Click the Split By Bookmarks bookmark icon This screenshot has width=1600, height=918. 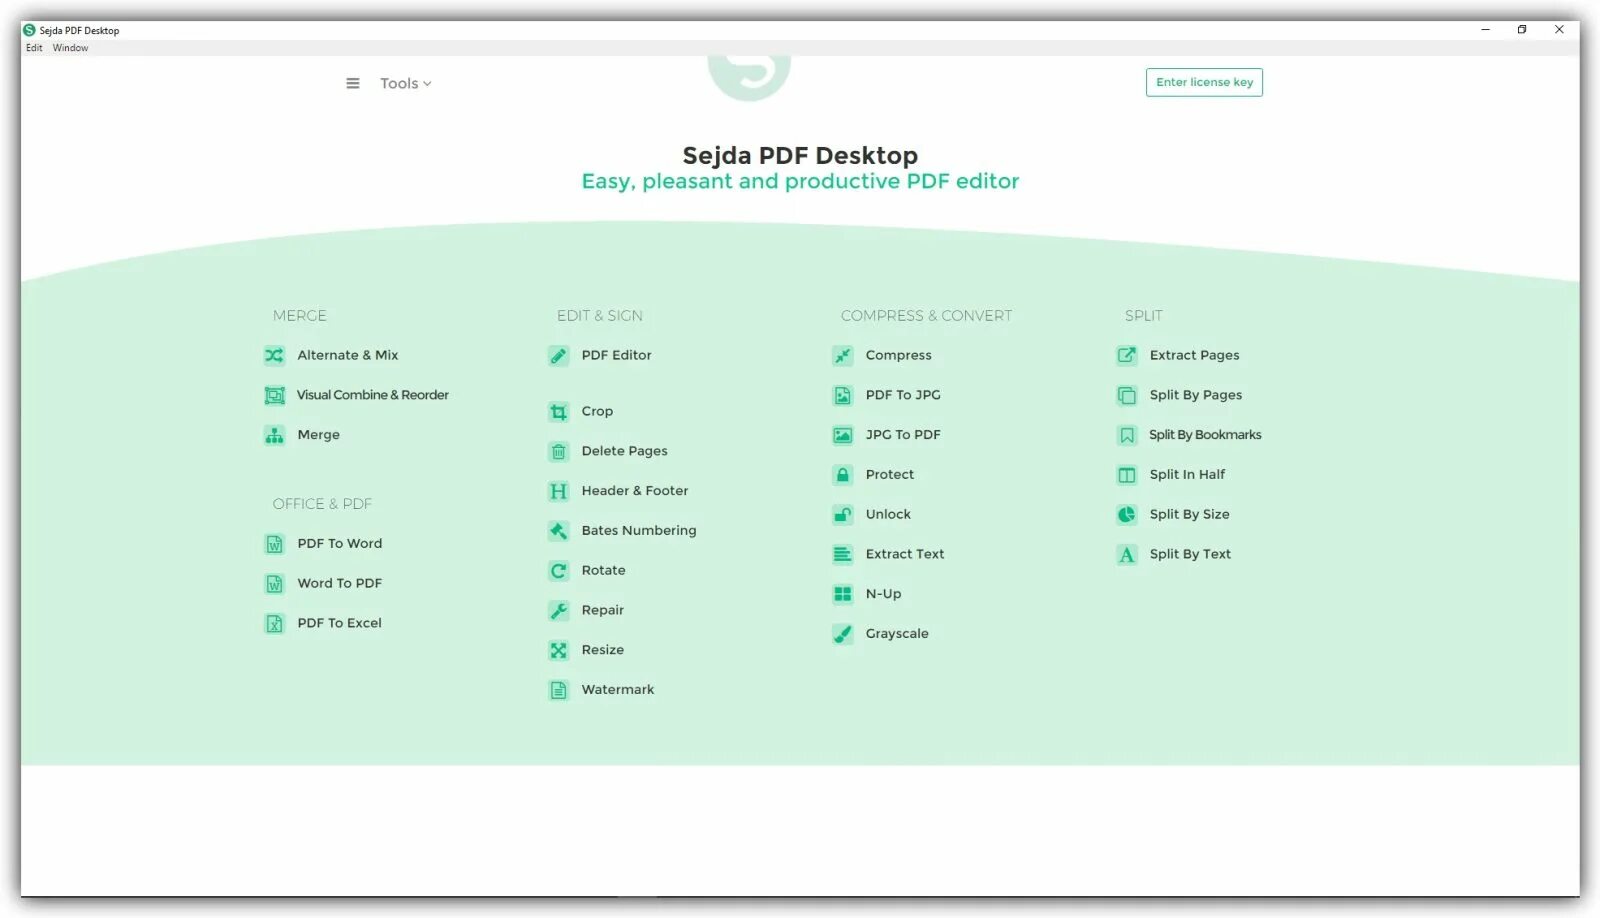1127,435
